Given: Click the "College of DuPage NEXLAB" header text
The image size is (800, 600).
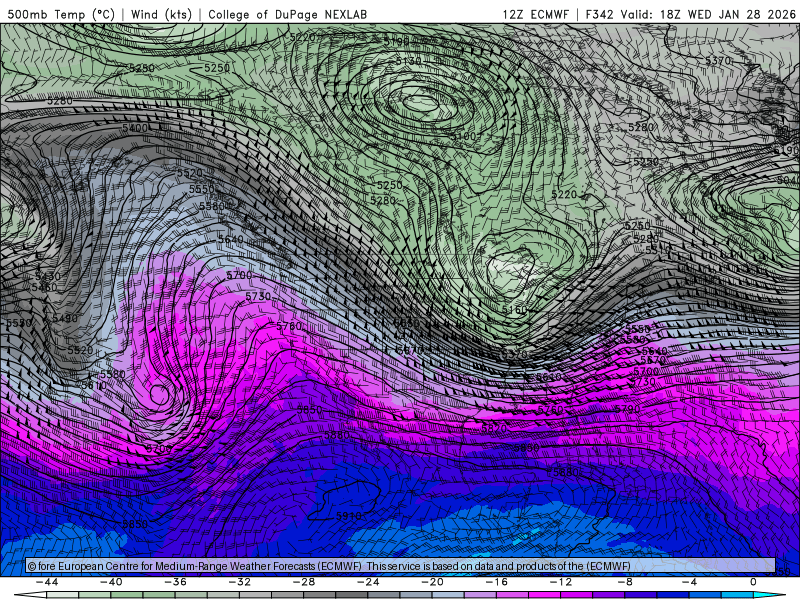Looking at the screenshot, I should (x=287, y=14).
